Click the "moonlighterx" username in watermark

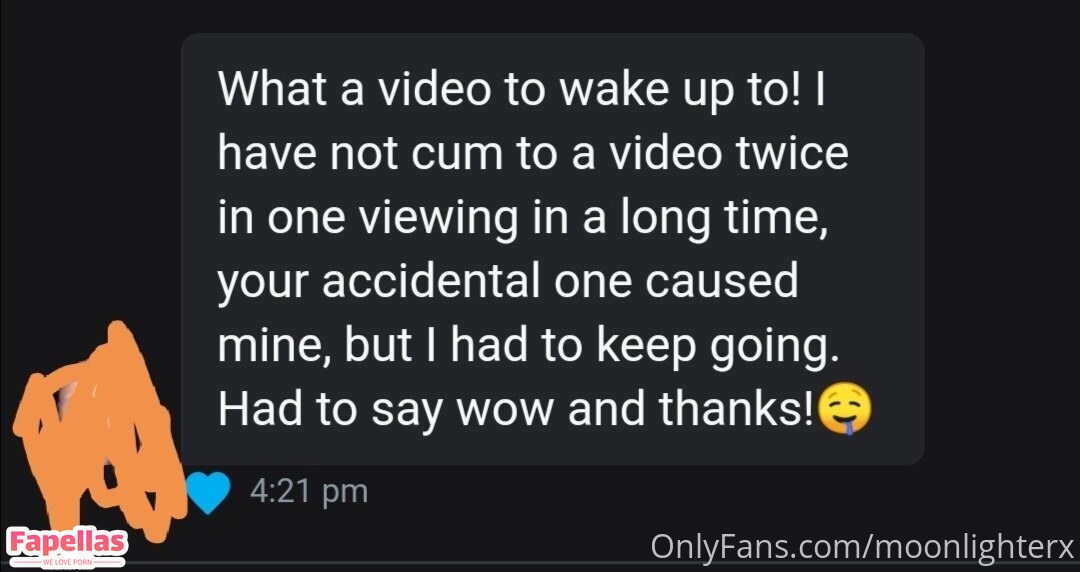click(x=973, y=547)
